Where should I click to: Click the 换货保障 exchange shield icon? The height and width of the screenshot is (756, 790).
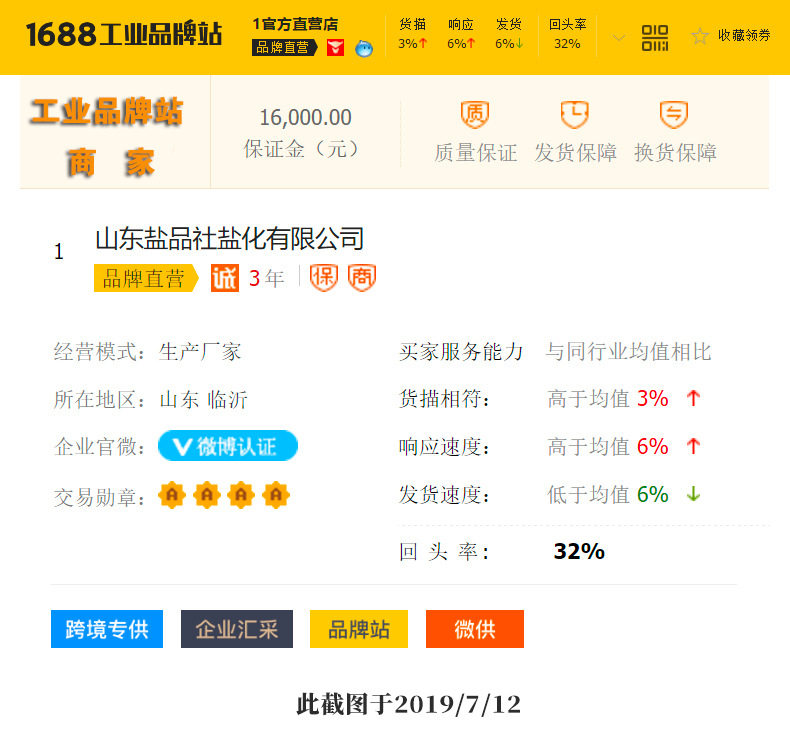click(x=674, y=114)
